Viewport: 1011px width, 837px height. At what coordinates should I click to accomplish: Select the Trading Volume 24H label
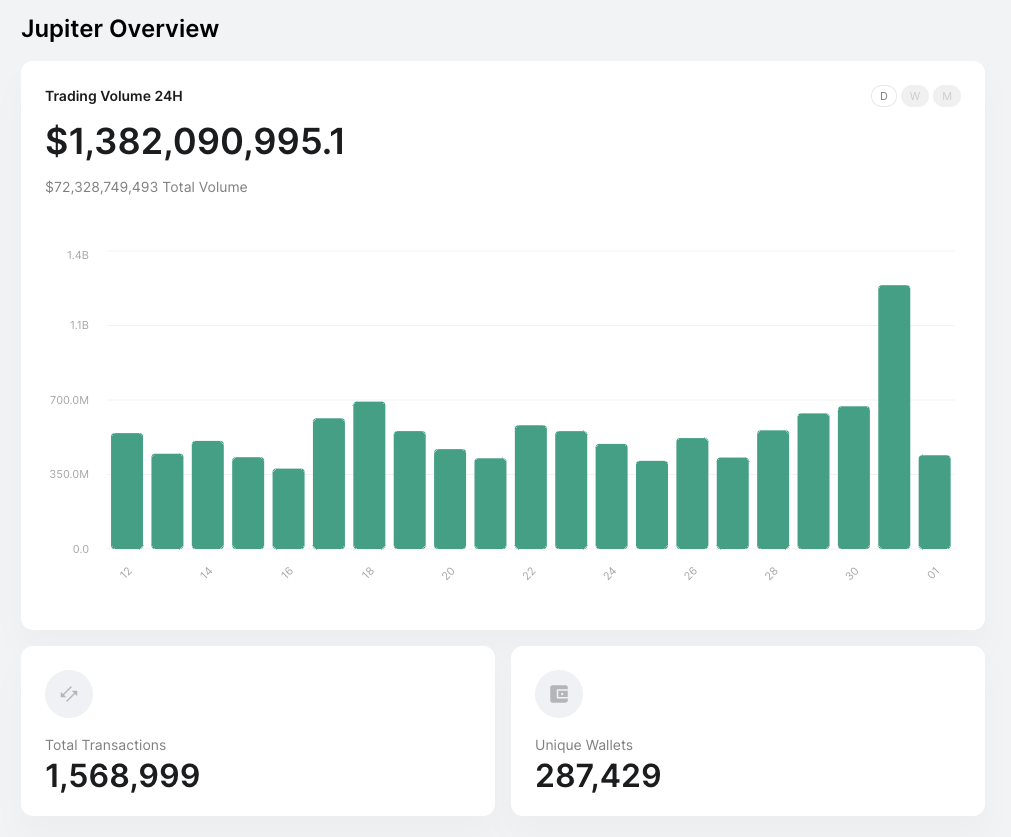[113, 97]
